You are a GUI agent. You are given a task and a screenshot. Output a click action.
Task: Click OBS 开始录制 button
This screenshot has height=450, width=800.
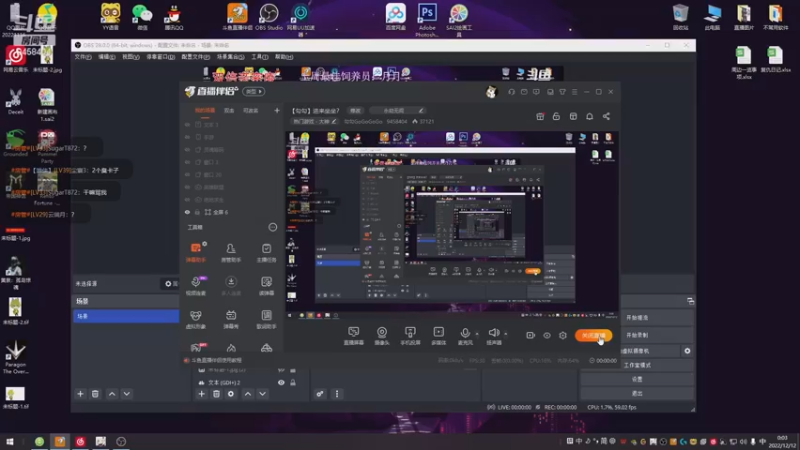coord(657,335)
